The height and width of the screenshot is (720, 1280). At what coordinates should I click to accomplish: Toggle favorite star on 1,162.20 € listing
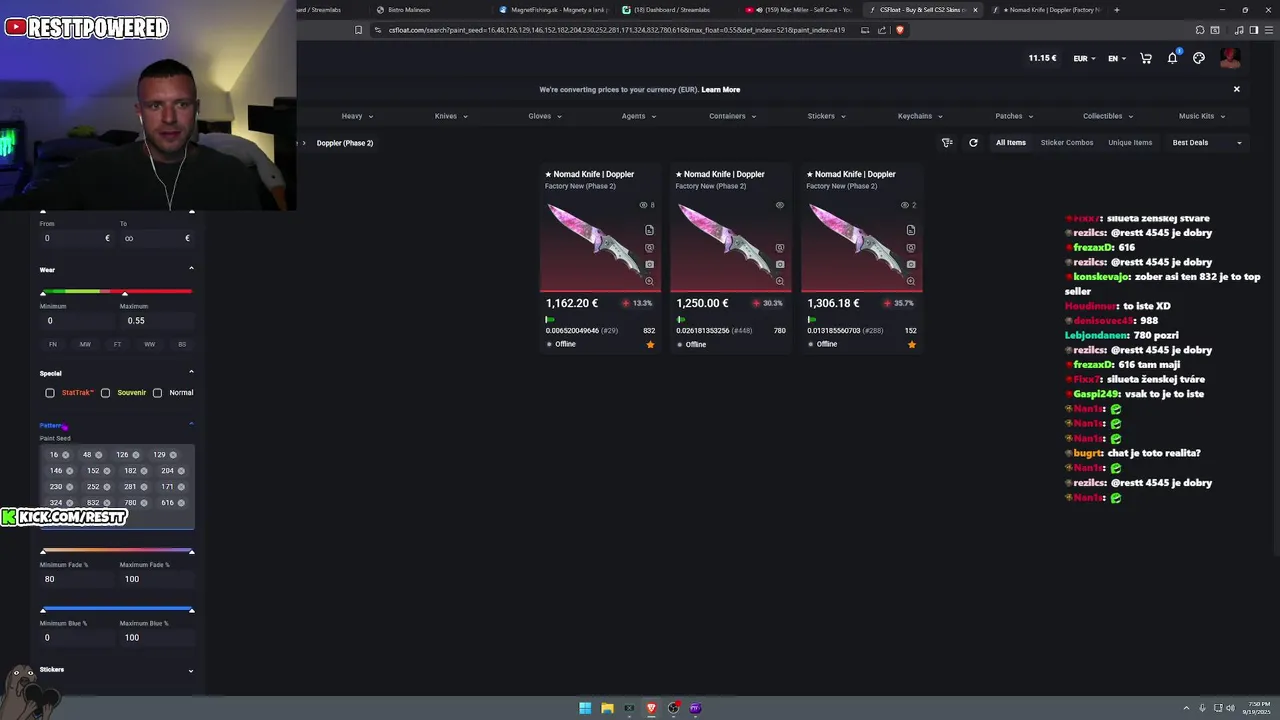pos(650,344)
